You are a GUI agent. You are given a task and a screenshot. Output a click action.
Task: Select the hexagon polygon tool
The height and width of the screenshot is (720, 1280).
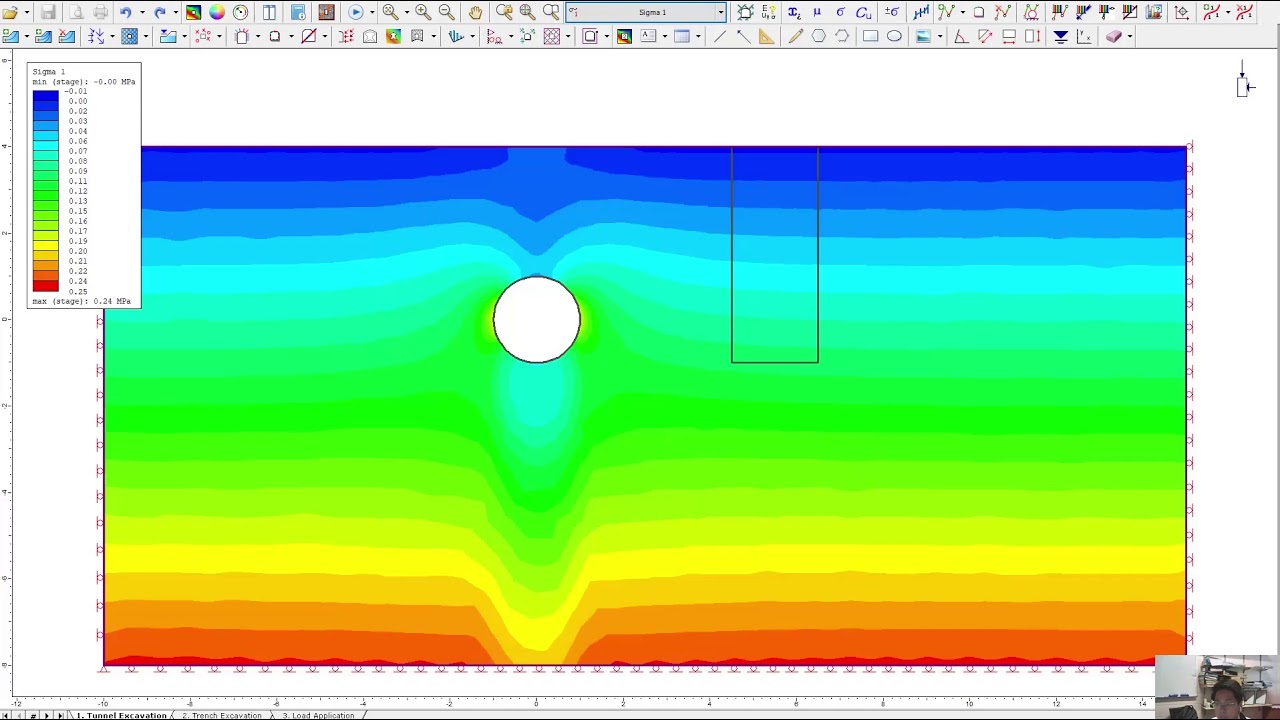pyautogui.click(x=819, y=36)
